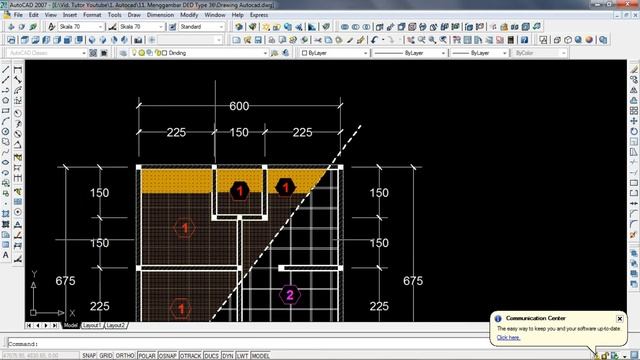The height and width of the screenshot is (360, 640).
Task: Open the ByLayer lineweight dropdown
Action: coord(504,53)
